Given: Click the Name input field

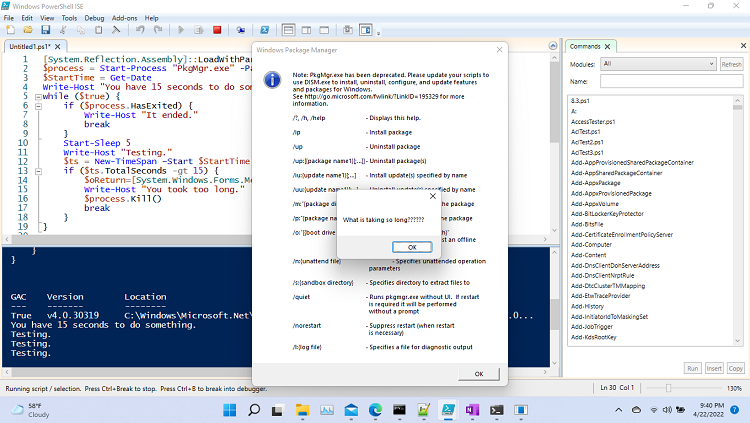Looking at the screenshot, I should pos(672,81).
